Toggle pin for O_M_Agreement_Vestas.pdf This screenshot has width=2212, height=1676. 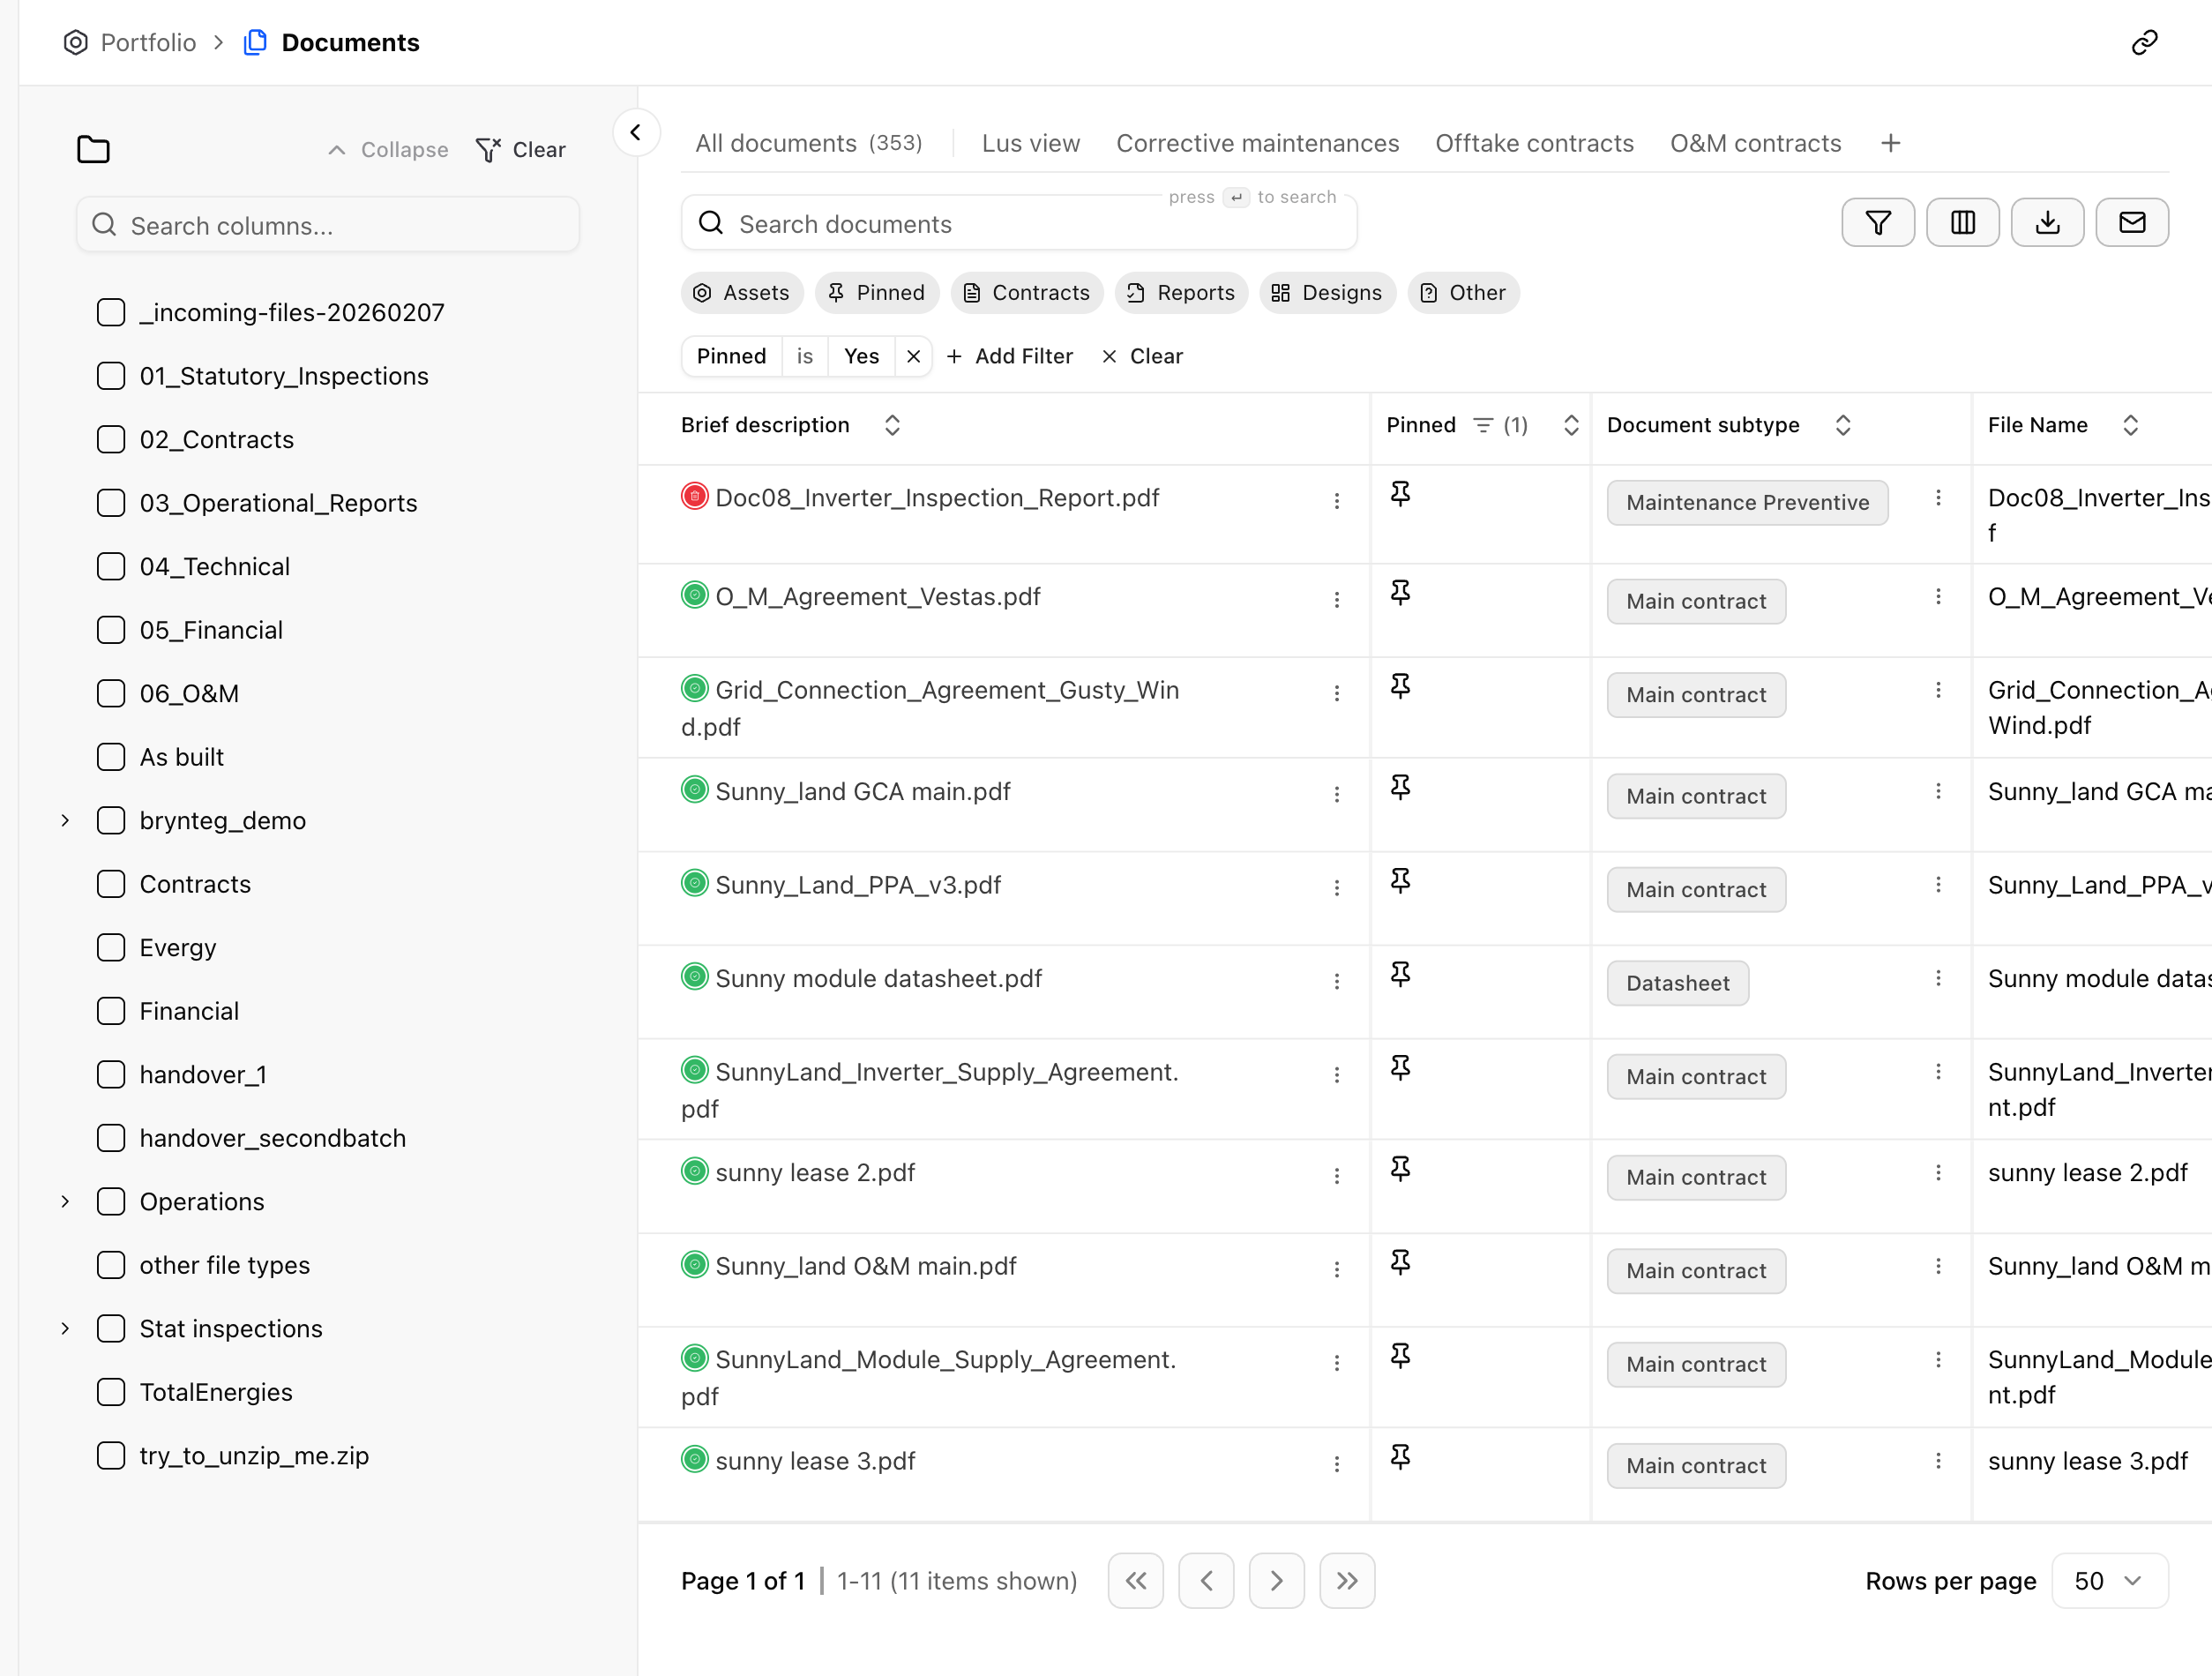tap(1400, 593)
